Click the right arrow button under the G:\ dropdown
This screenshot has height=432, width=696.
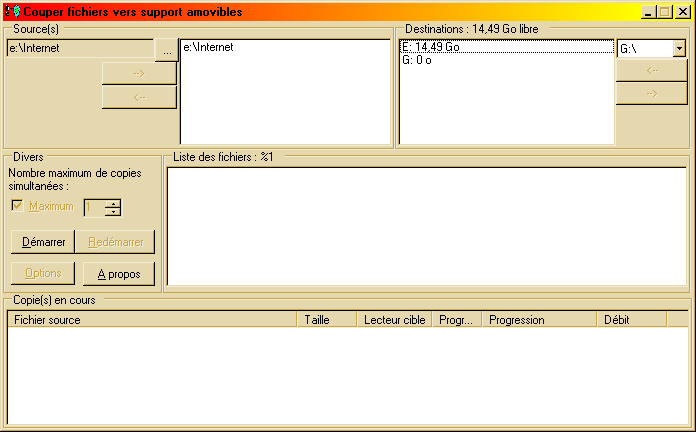(651, 93)
